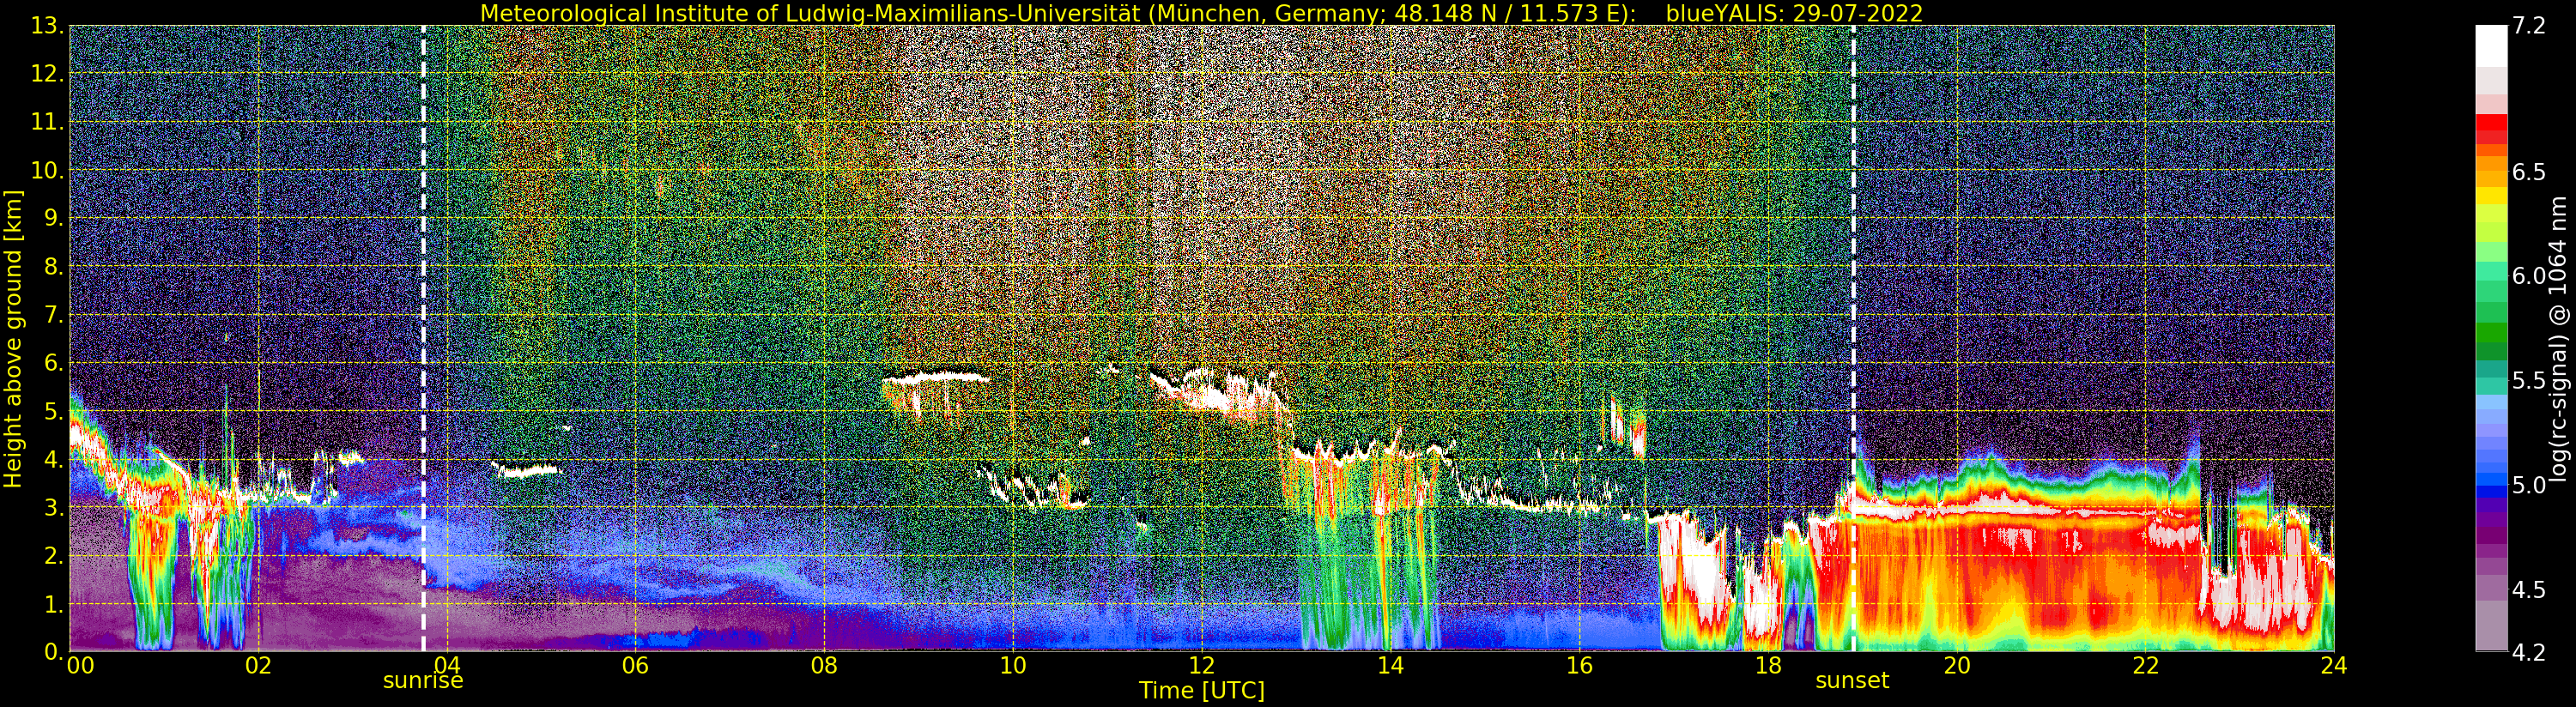This screenshot has height=707, width=2576.
Task: Click the colorbar value '6.5'
Action: pos(2528,172)
